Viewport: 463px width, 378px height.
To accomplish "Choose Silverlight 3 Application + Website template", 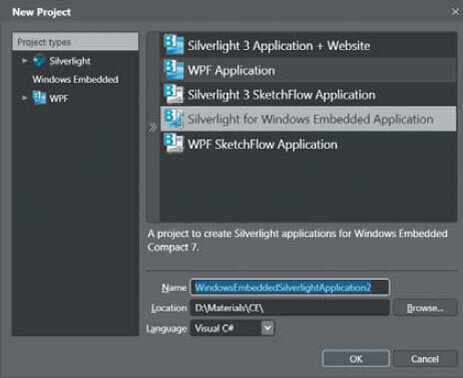I will [x=308, y=45].
